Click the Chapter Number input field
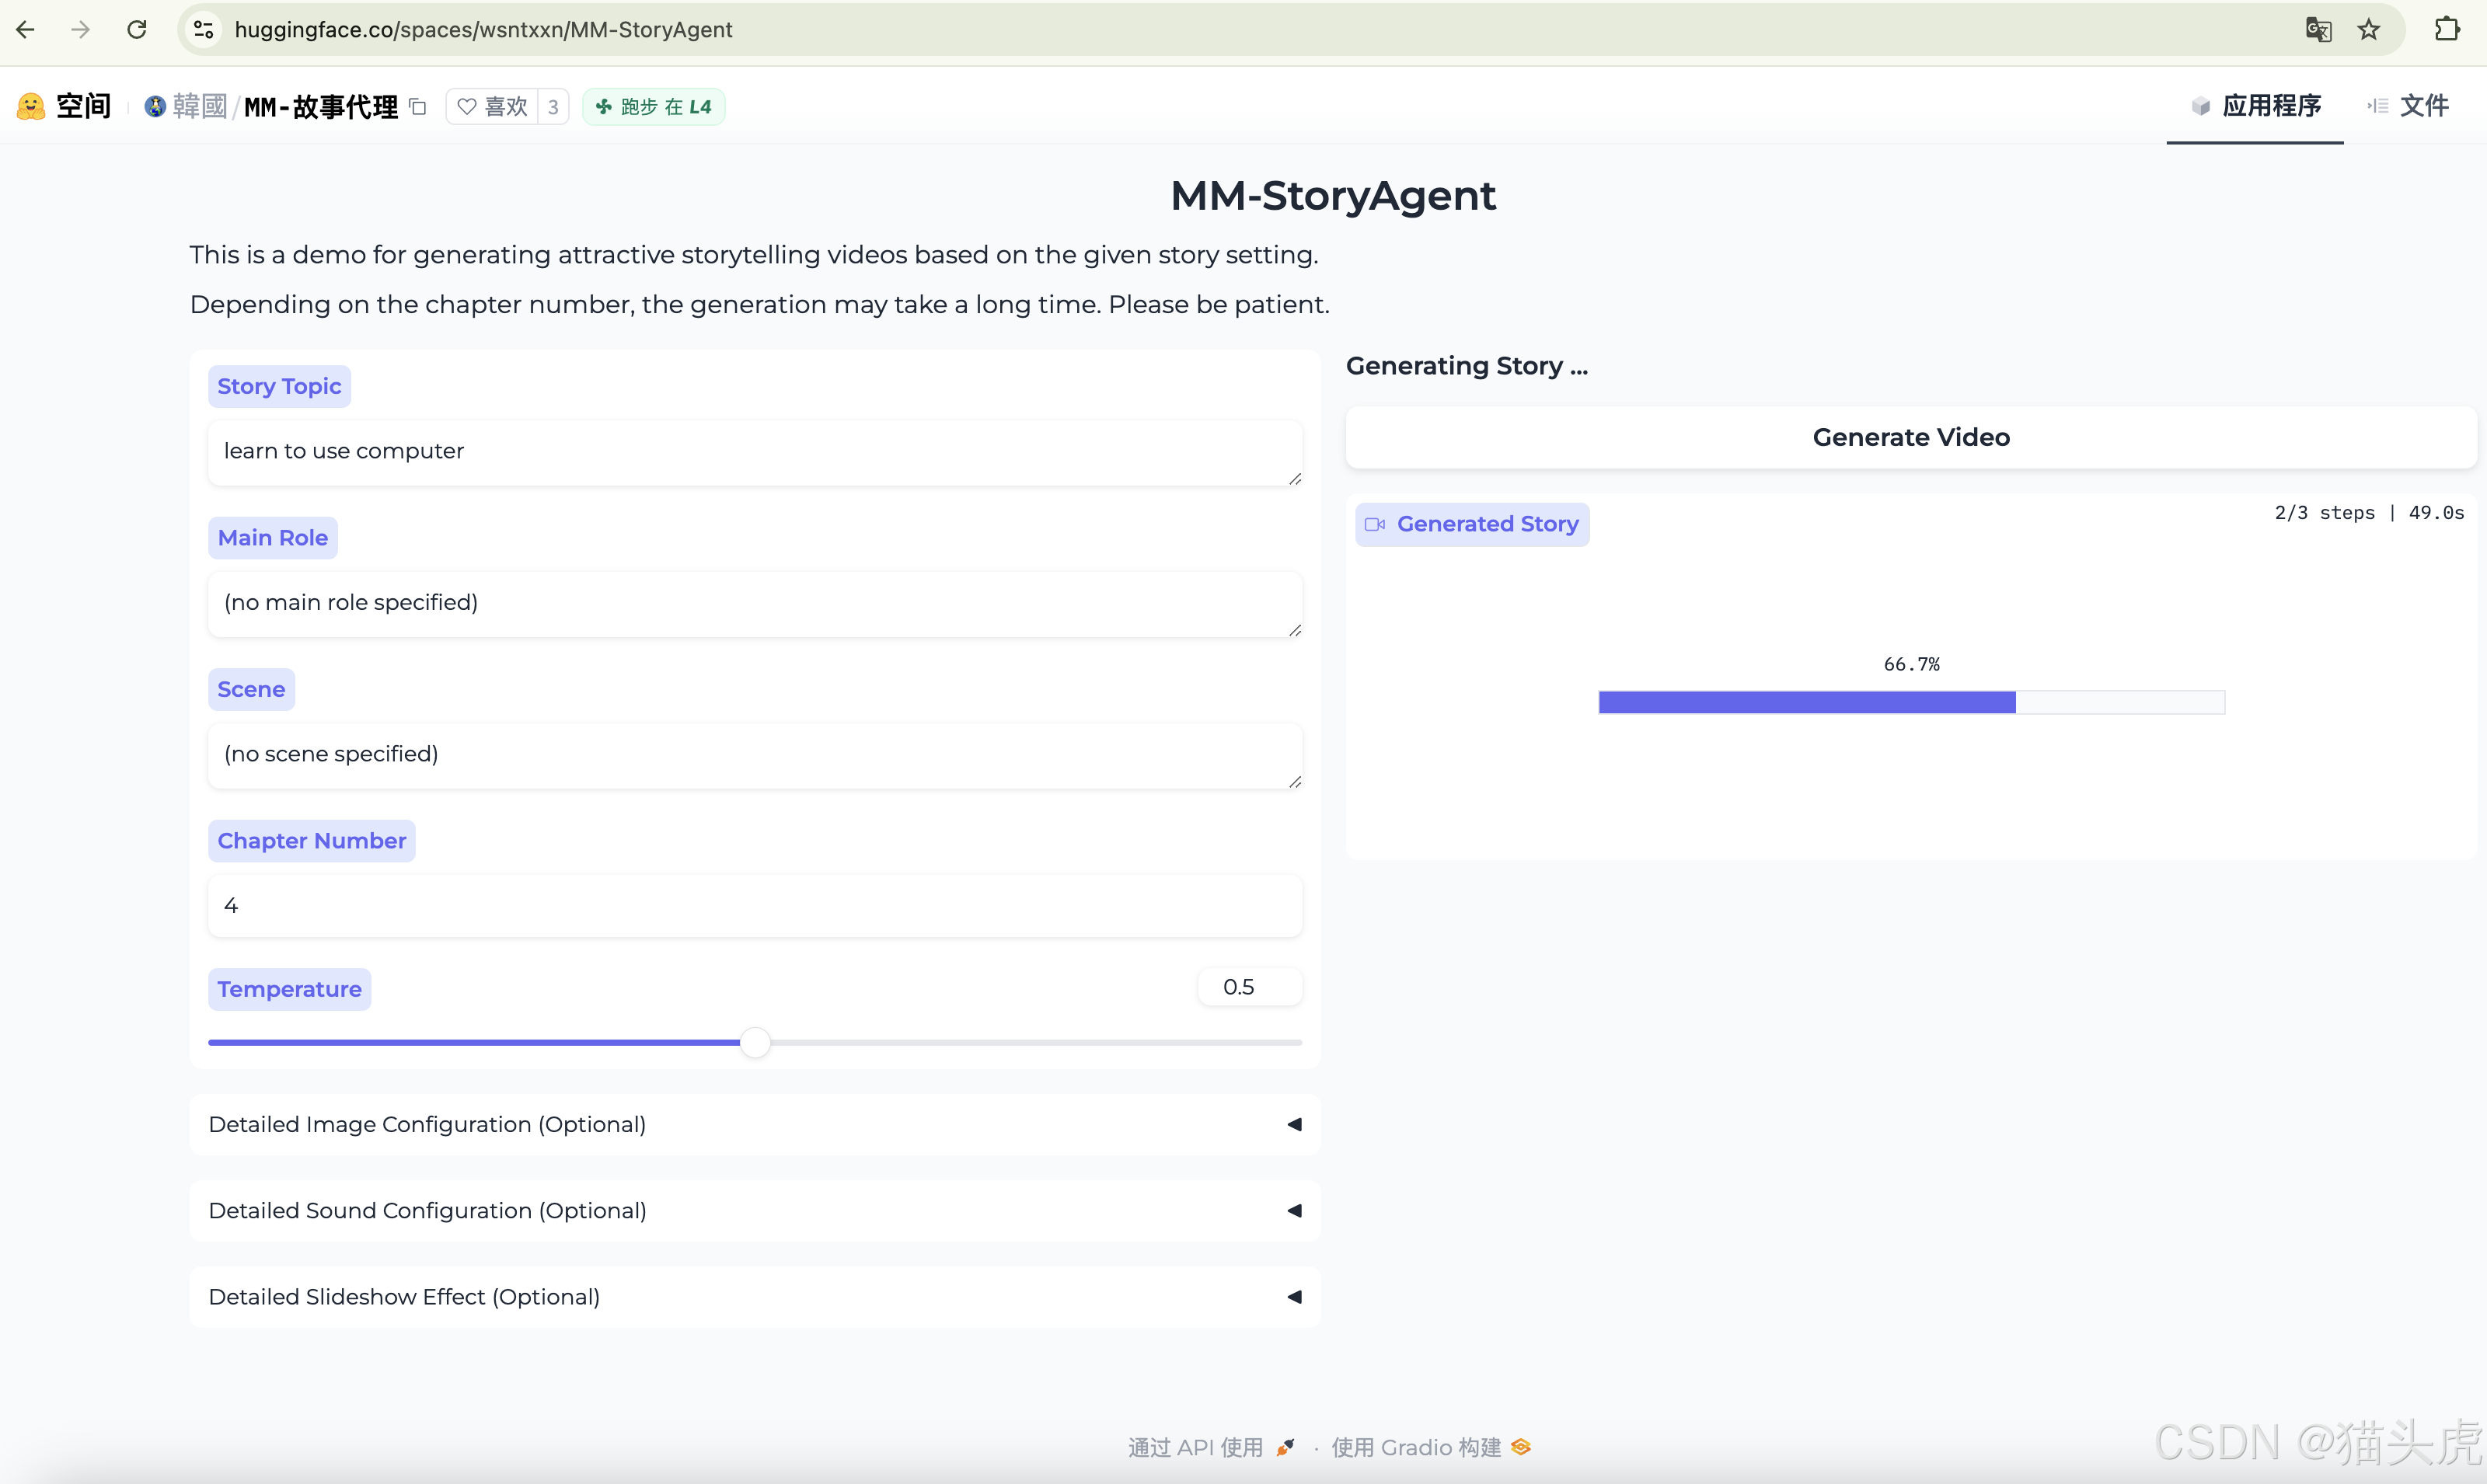 point(754,905)
